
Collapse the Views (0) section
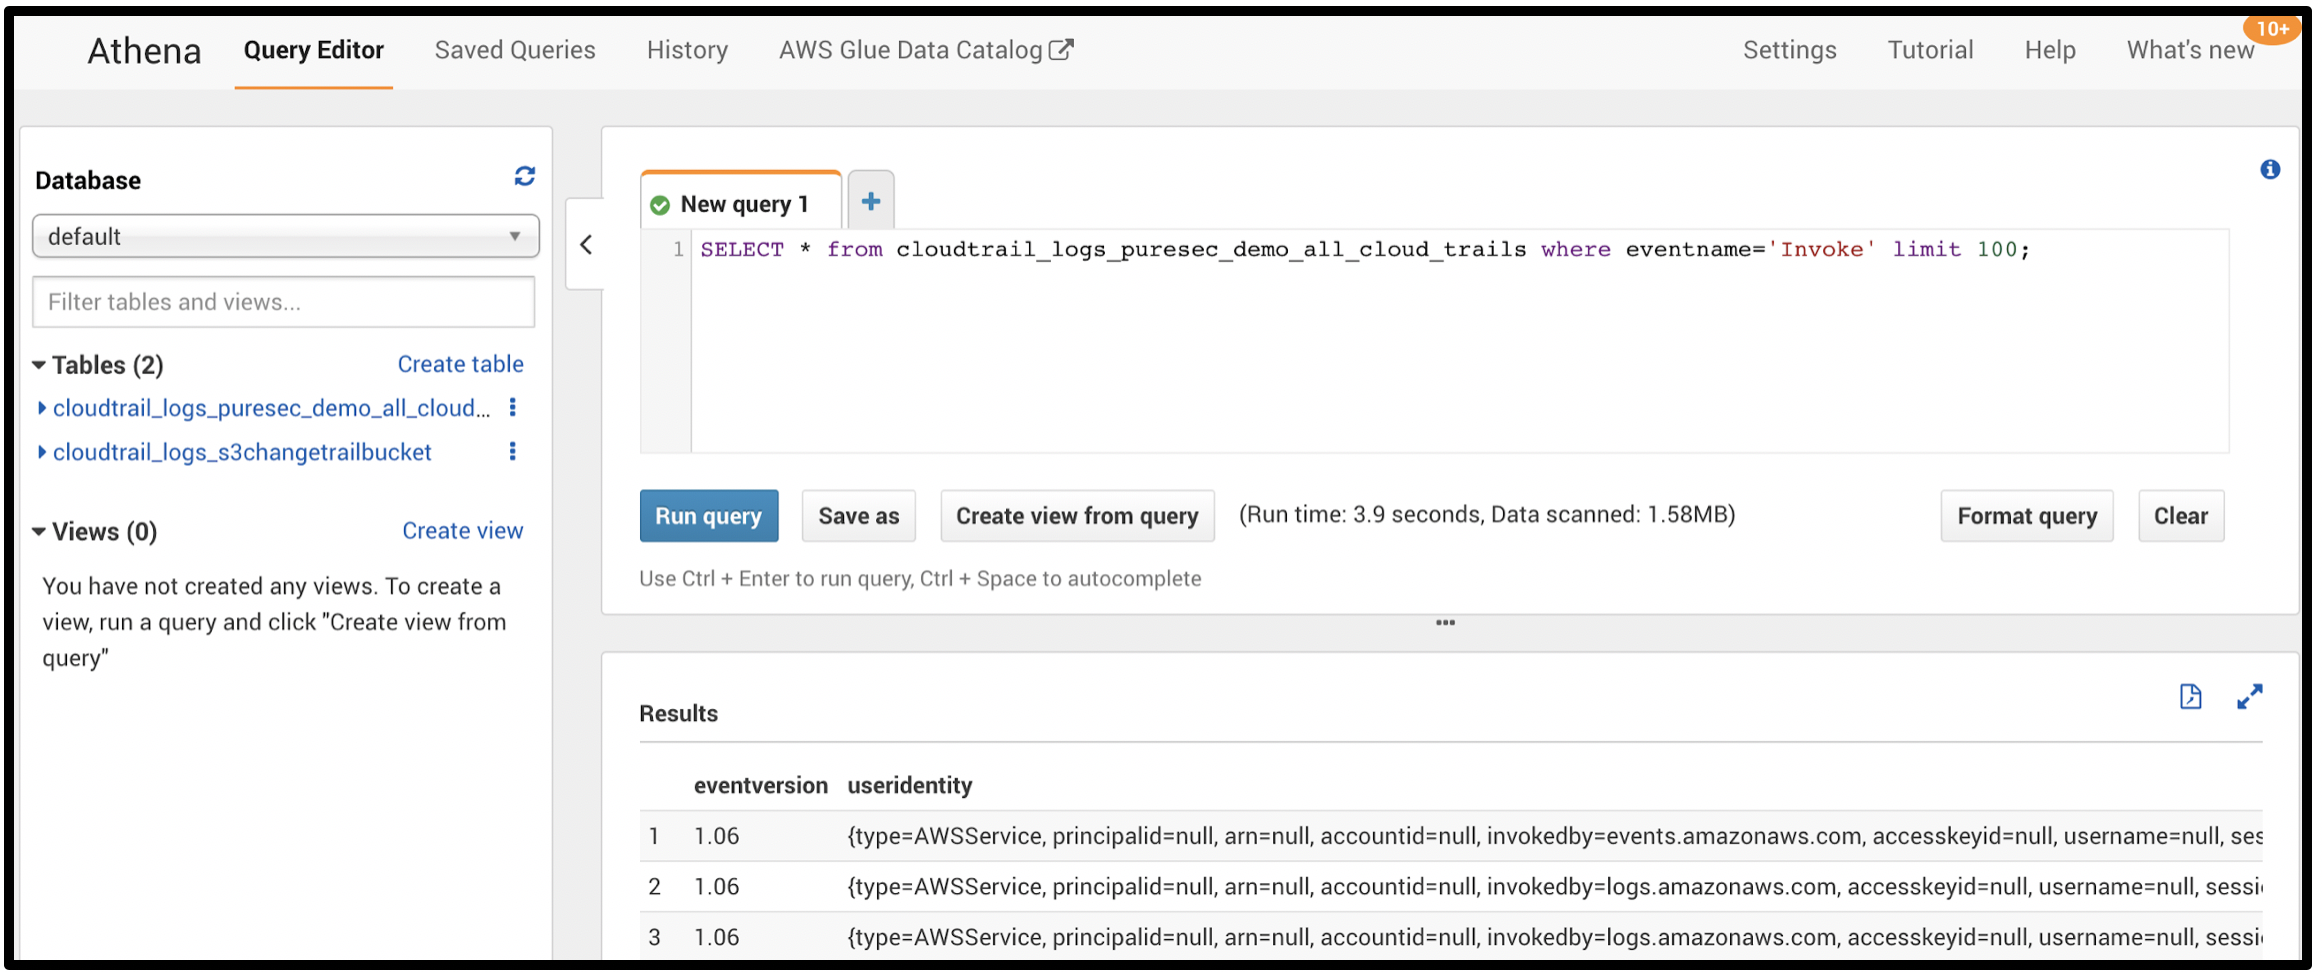[39, 531]
